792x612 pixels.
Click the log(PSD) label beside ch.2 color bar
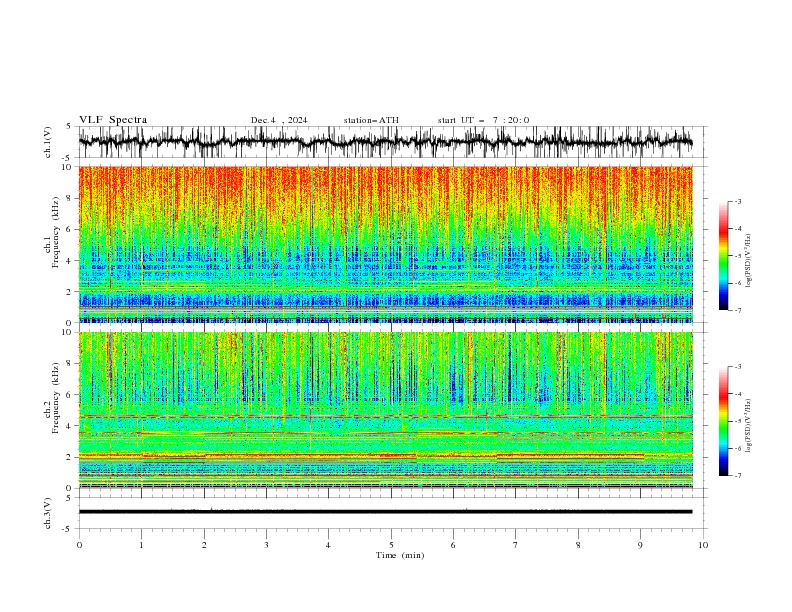[x=748, y=426]
